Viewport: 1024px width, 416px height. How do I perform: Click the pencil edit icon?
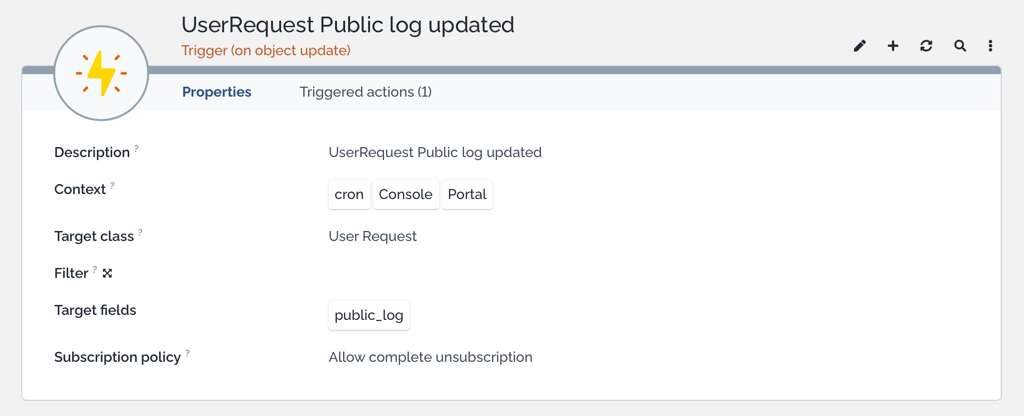859,46
